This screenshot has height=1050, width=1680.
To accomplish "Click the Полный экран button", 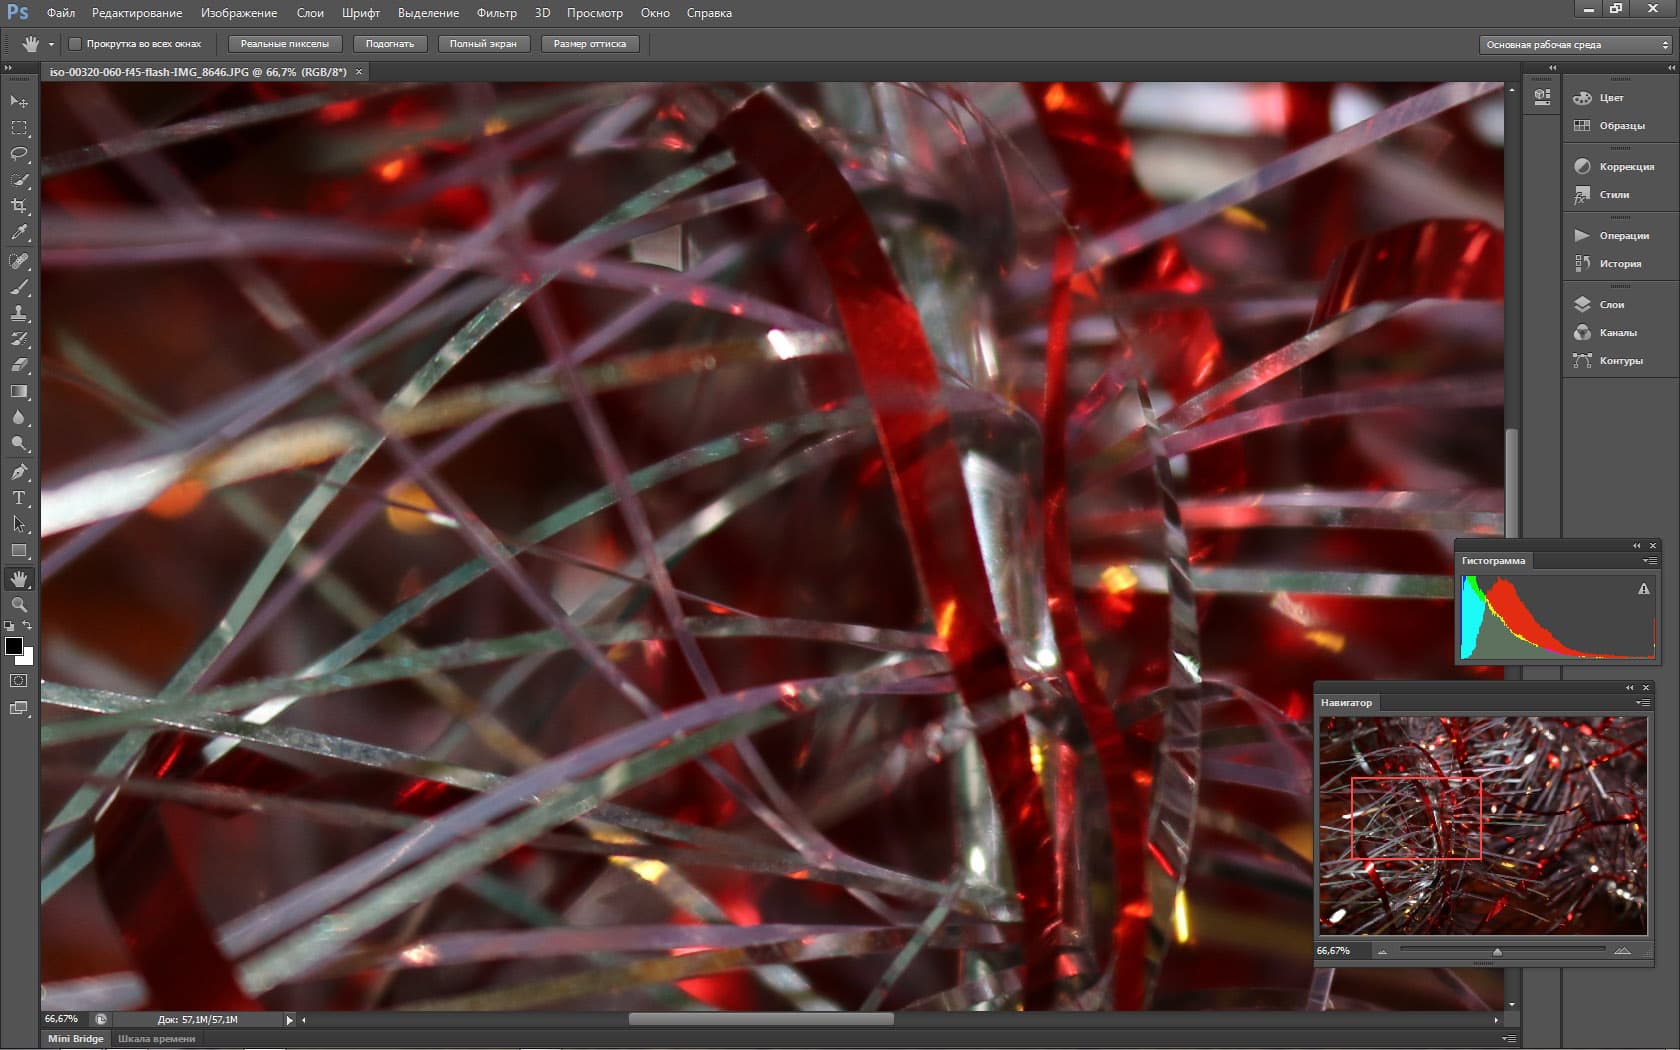I will (483, 44).
